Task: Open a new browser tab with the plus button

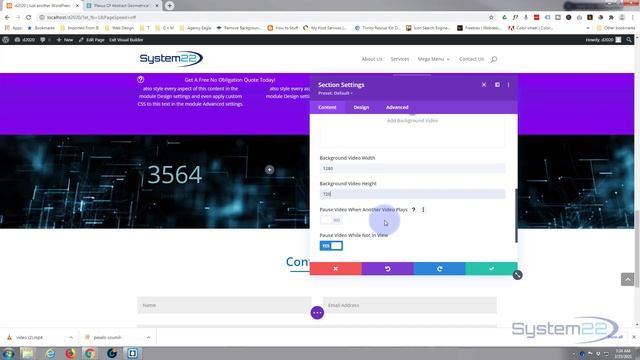Action: [x=169, y=6]
